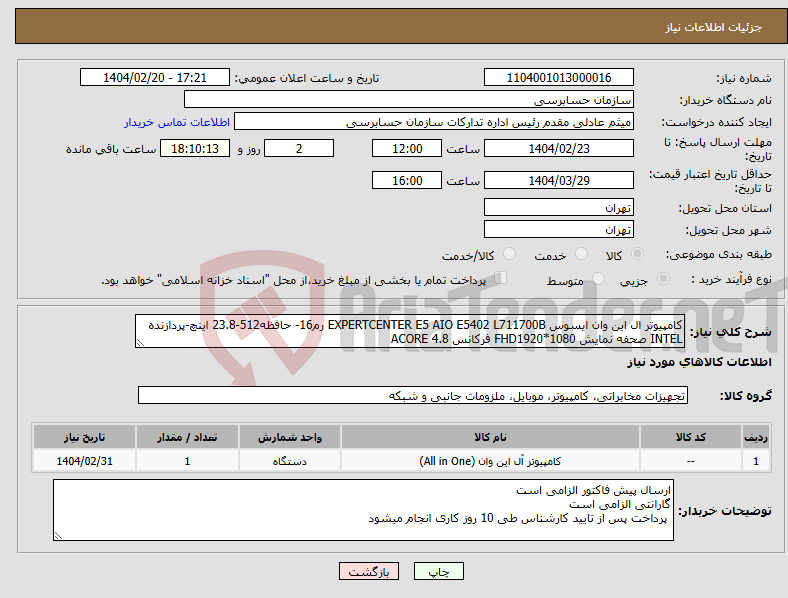Click the سازمان حسابرسی buyer name field

(409, 99)
